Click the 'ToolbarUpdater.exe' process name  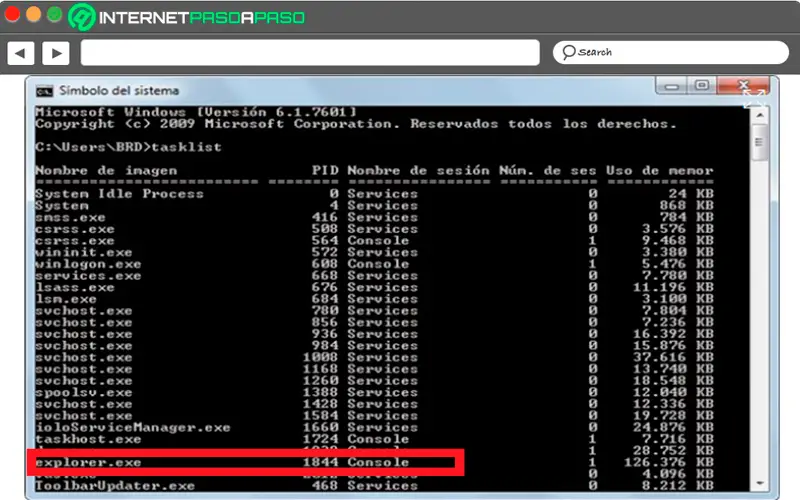[x=115, y=486]
